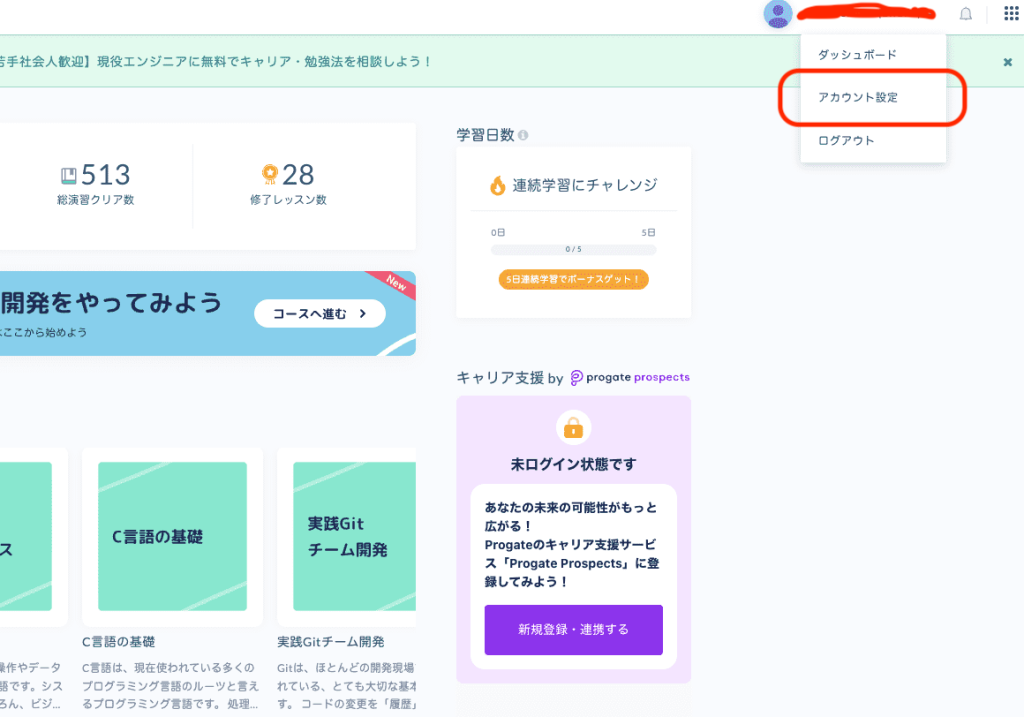Viewport: 1024px width, 717px height.
Task: Open the 実践Gitチーム開発 course title link
Action: tap(330, 641)
